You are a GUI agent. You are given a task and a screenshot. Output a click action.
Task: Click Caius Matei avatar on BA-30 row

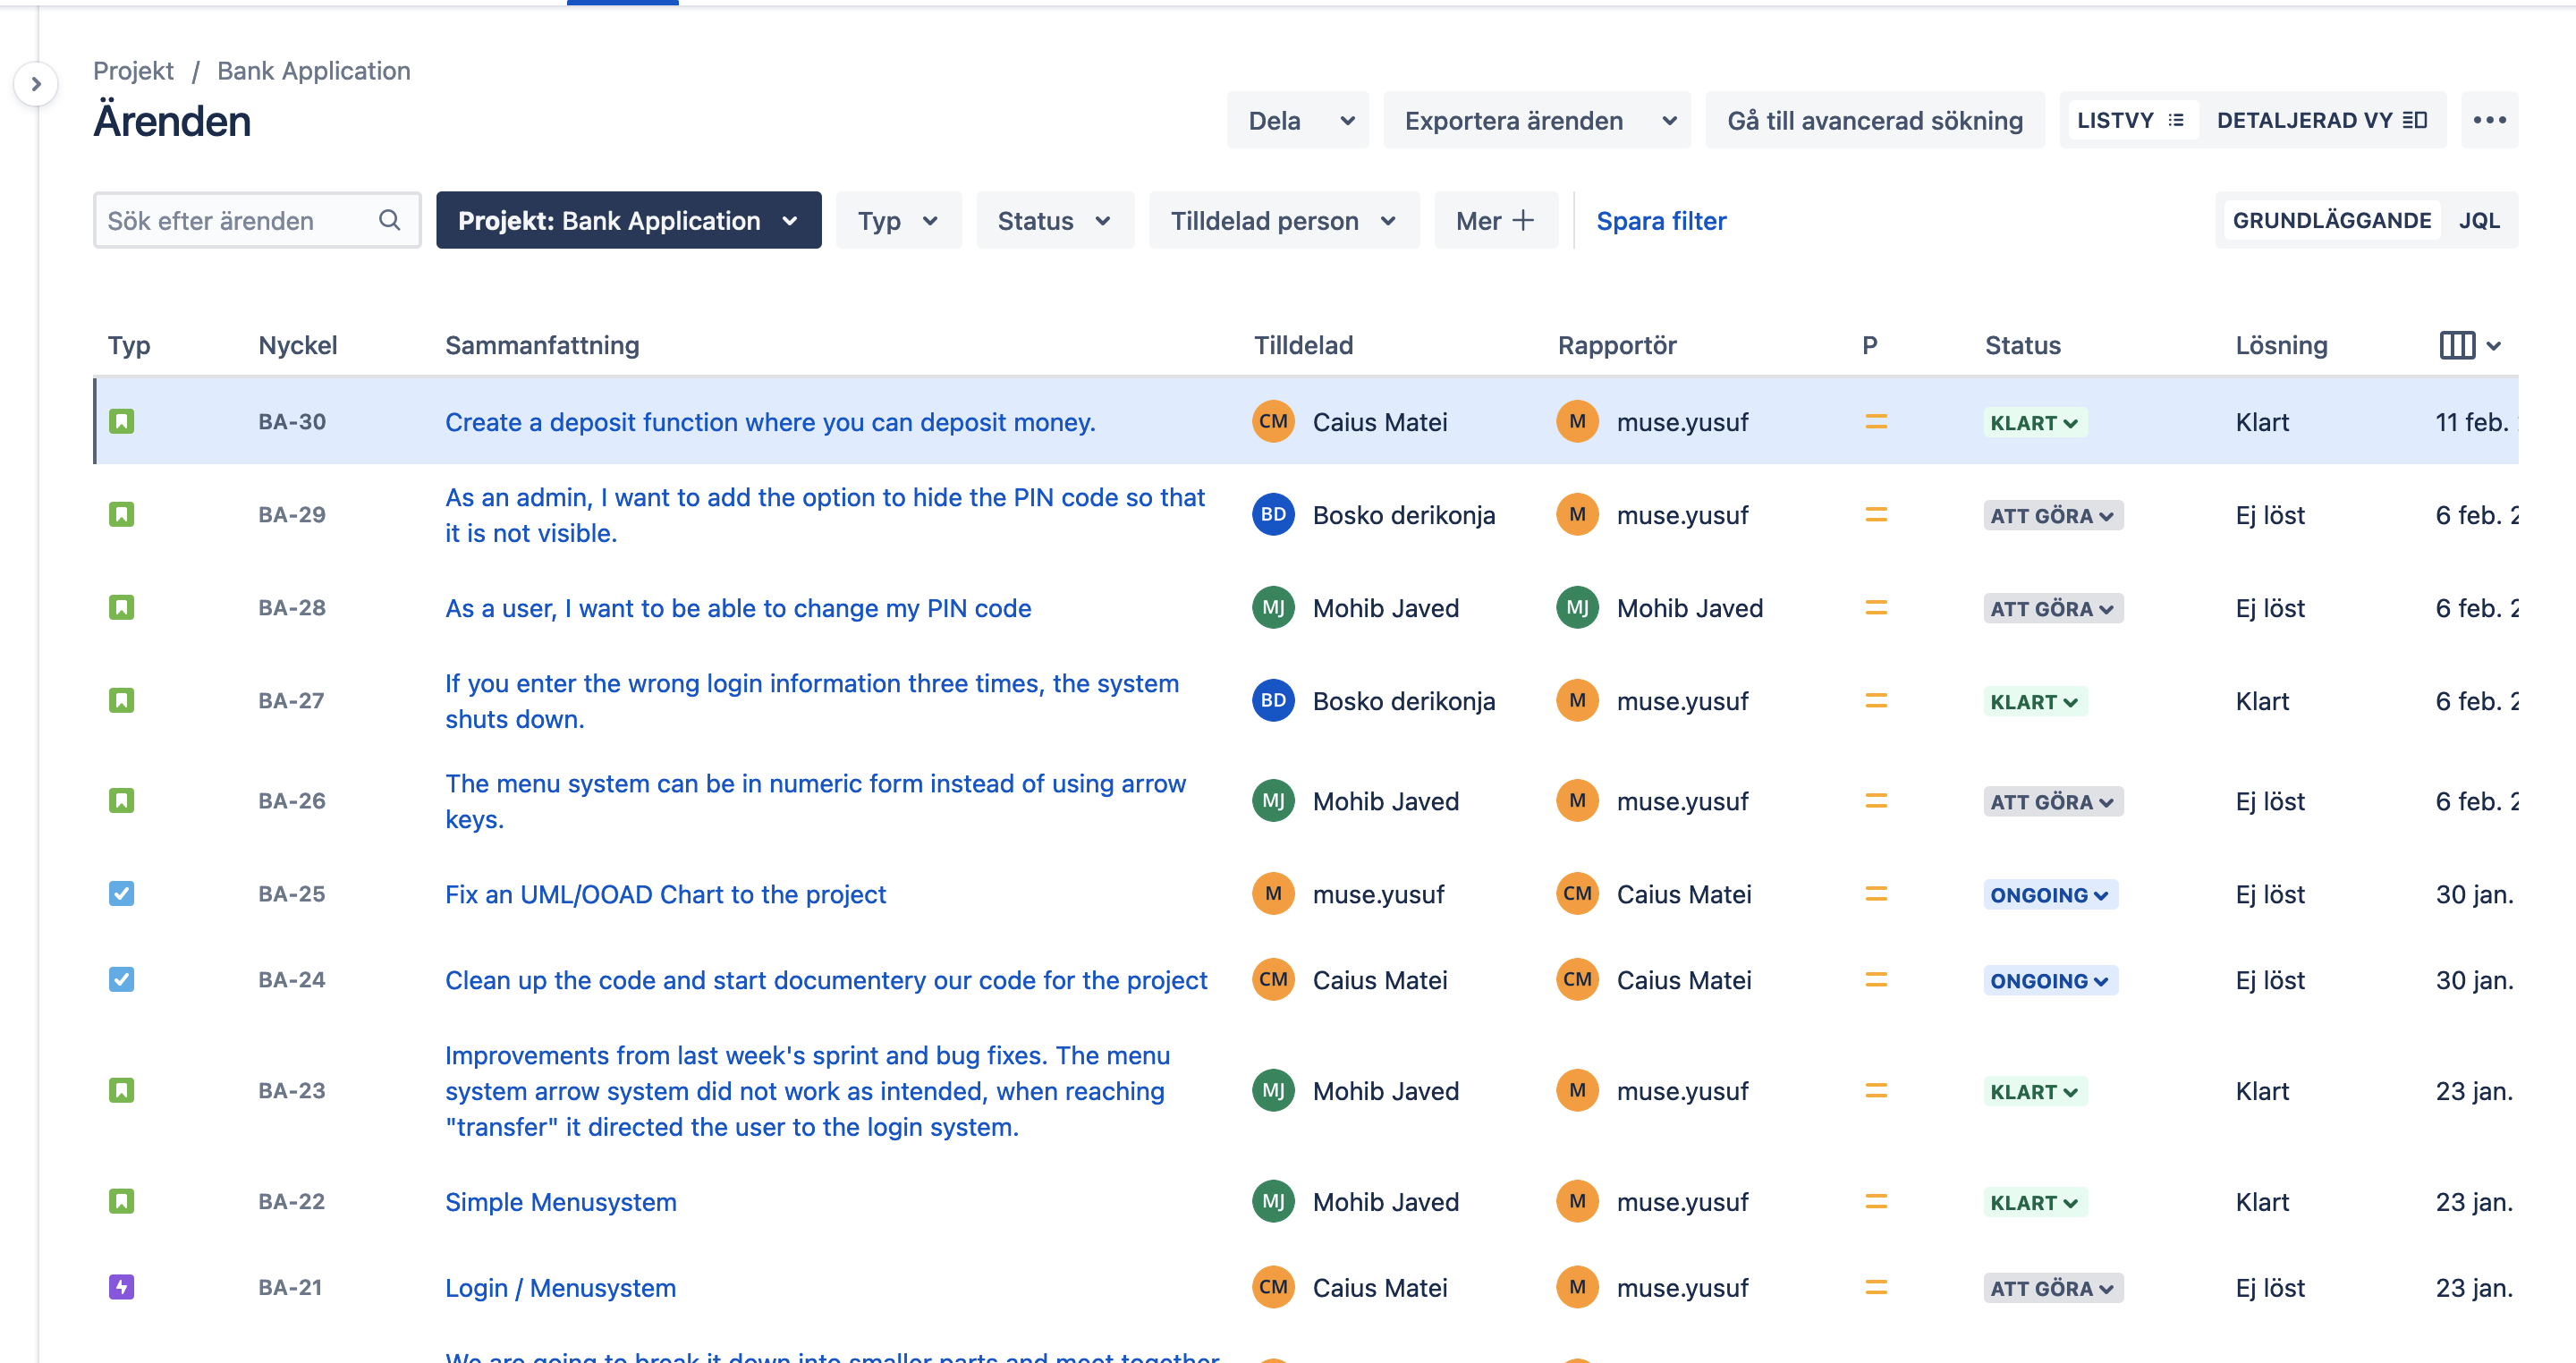pos(1273,421)
